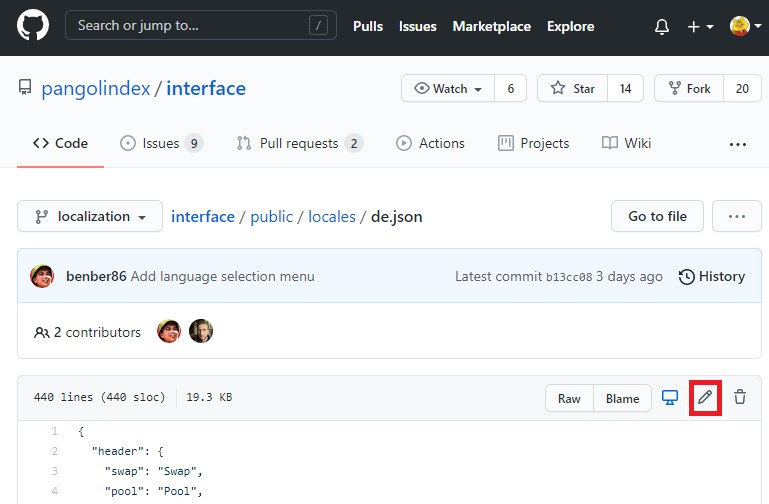
Task: Select line number 2
Action: [x=55, y=451]
